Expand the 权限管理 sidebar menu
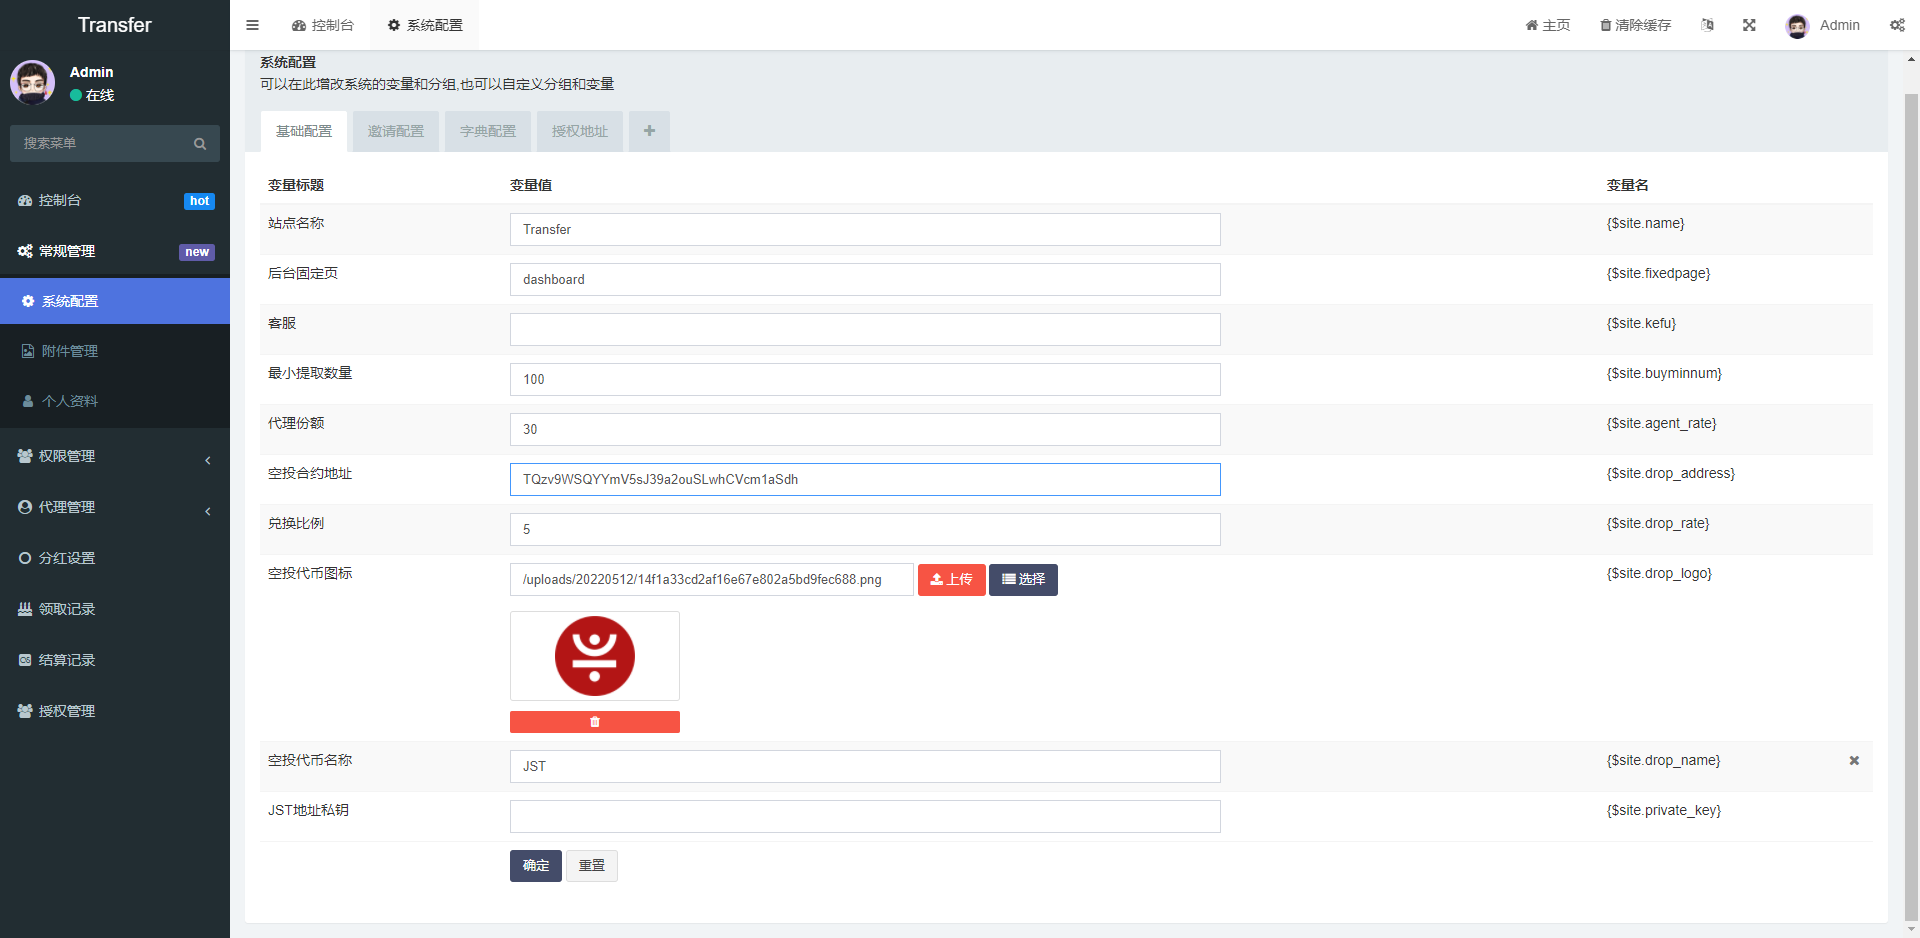Image resolution: width=1920 pixels, height=938 pixels. pyautogui.click(x=115, y=456)
